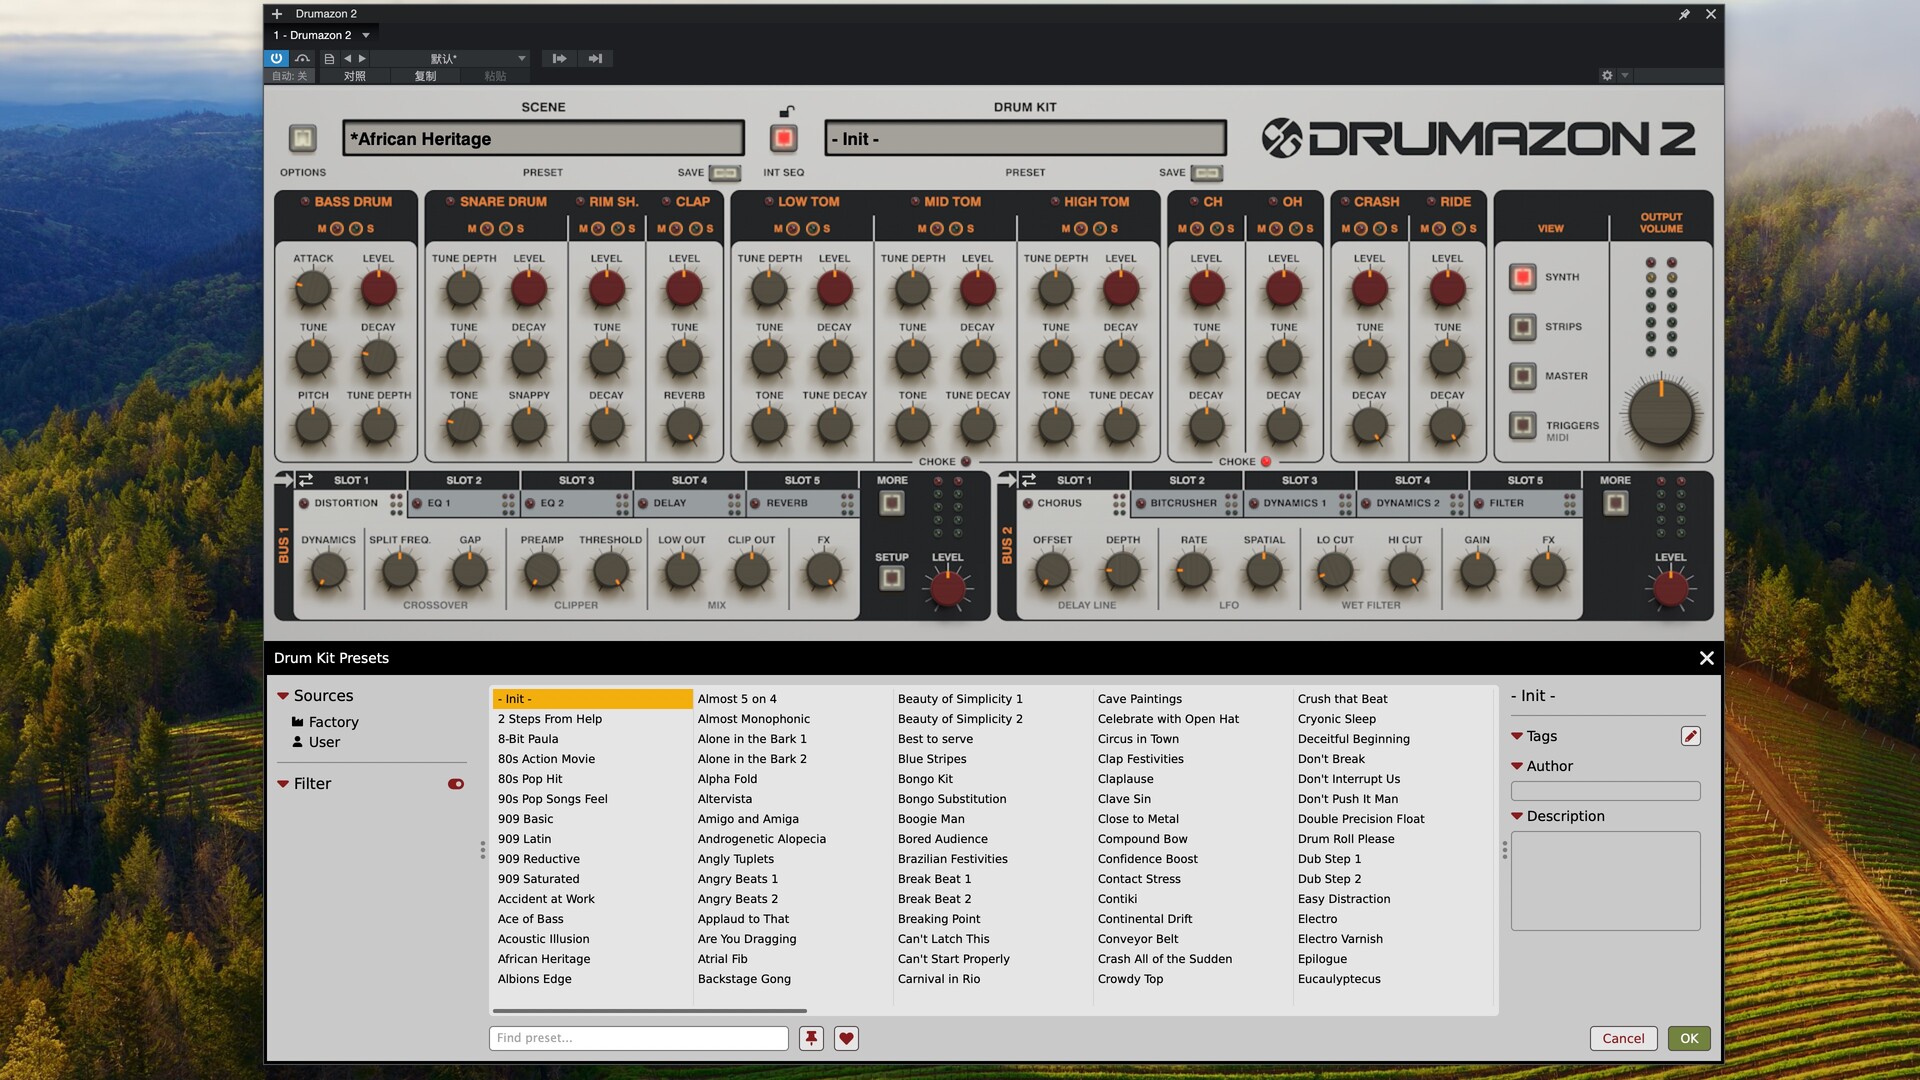
Task: Toggle CHORUS effect power on Bus 2
Action: (x=1027, y=503)
